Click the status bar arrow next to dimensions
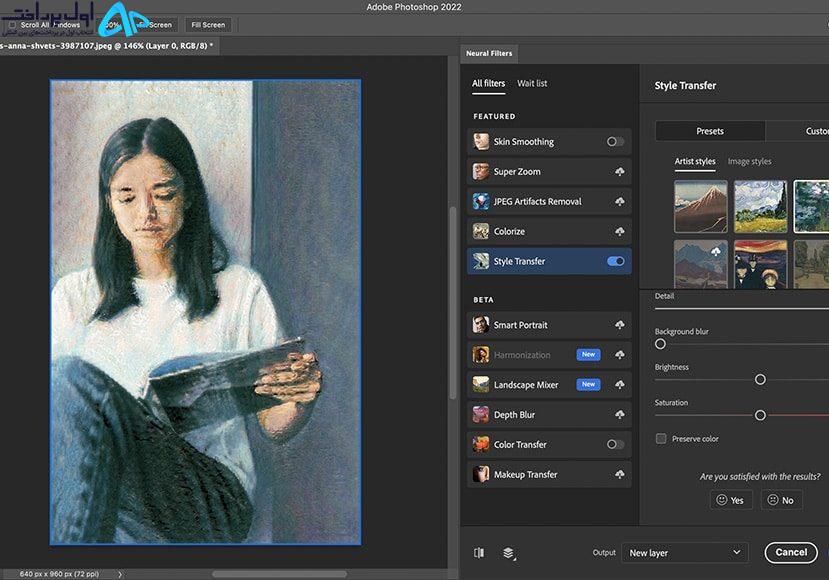 pyautogui.click(x=120, y=574)
